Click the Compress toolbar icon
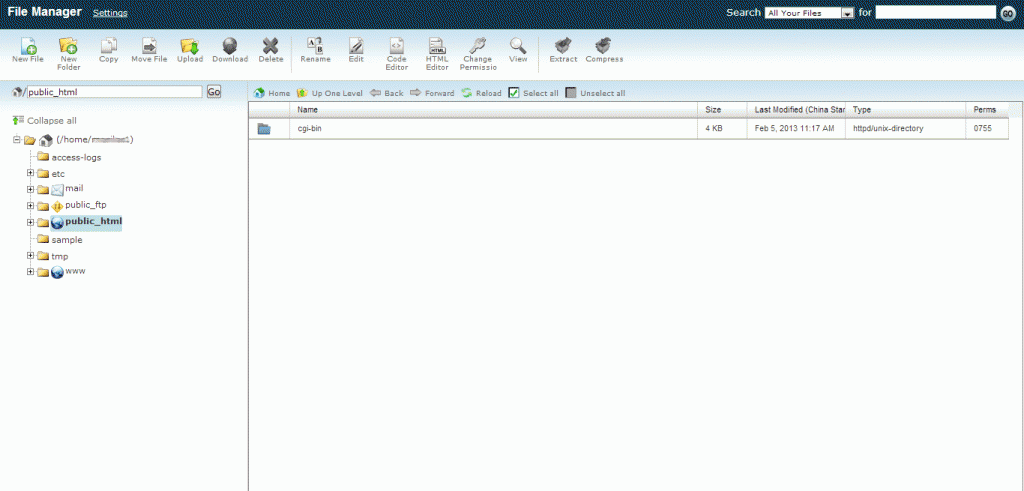The width and height of the screenshot is (1024, 491). click(604, 46)
